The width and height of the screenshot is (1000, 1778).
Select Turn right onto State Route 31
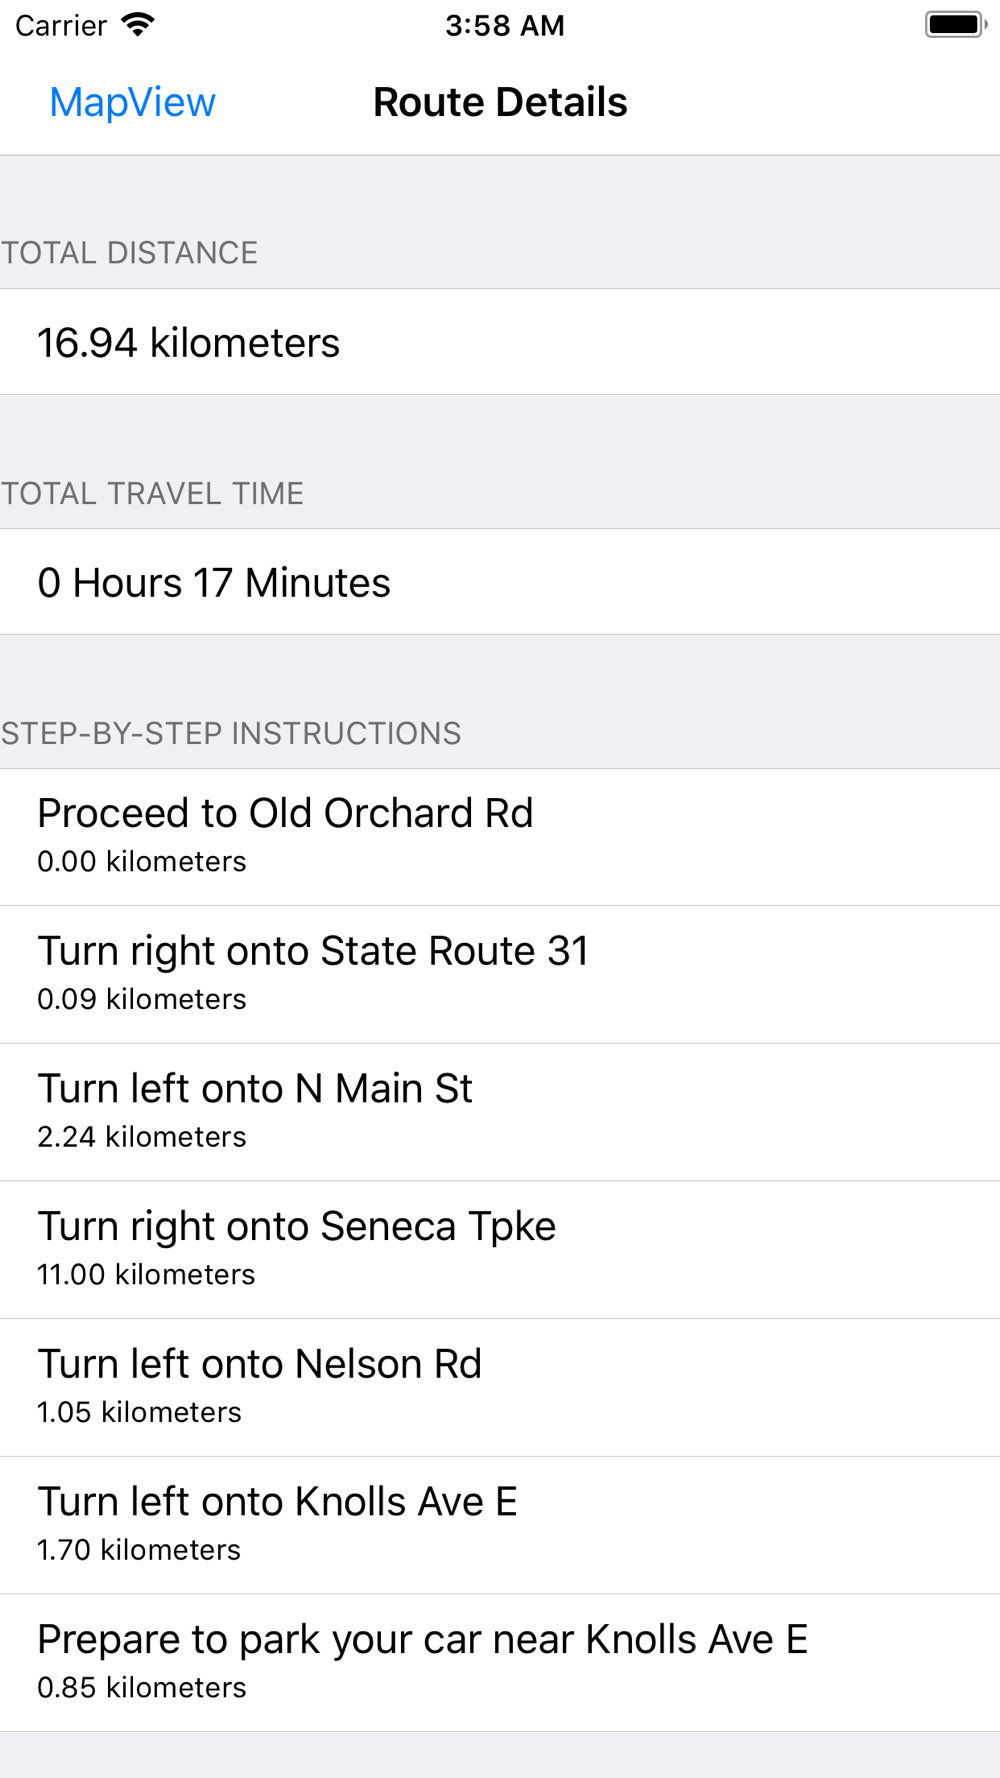[x=500, y=975]
